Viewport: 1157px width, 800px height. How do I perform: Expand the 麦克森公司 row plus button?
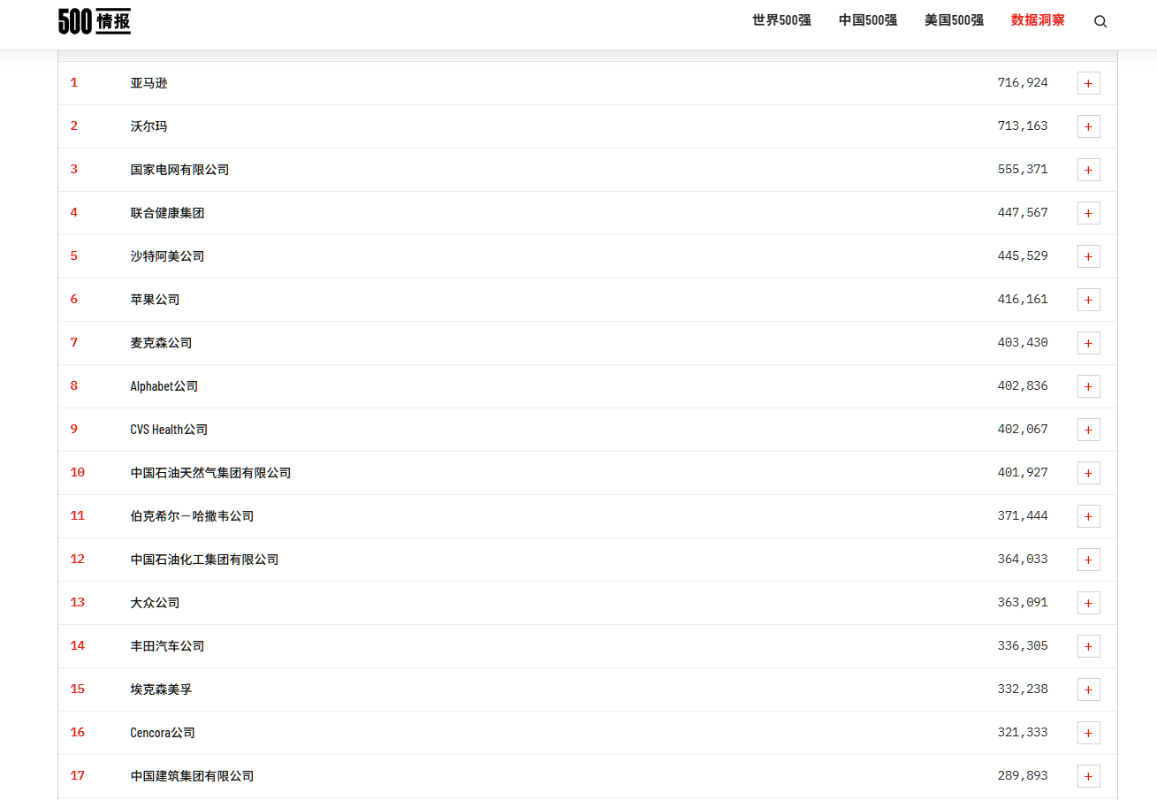(x=1088, y=343)
